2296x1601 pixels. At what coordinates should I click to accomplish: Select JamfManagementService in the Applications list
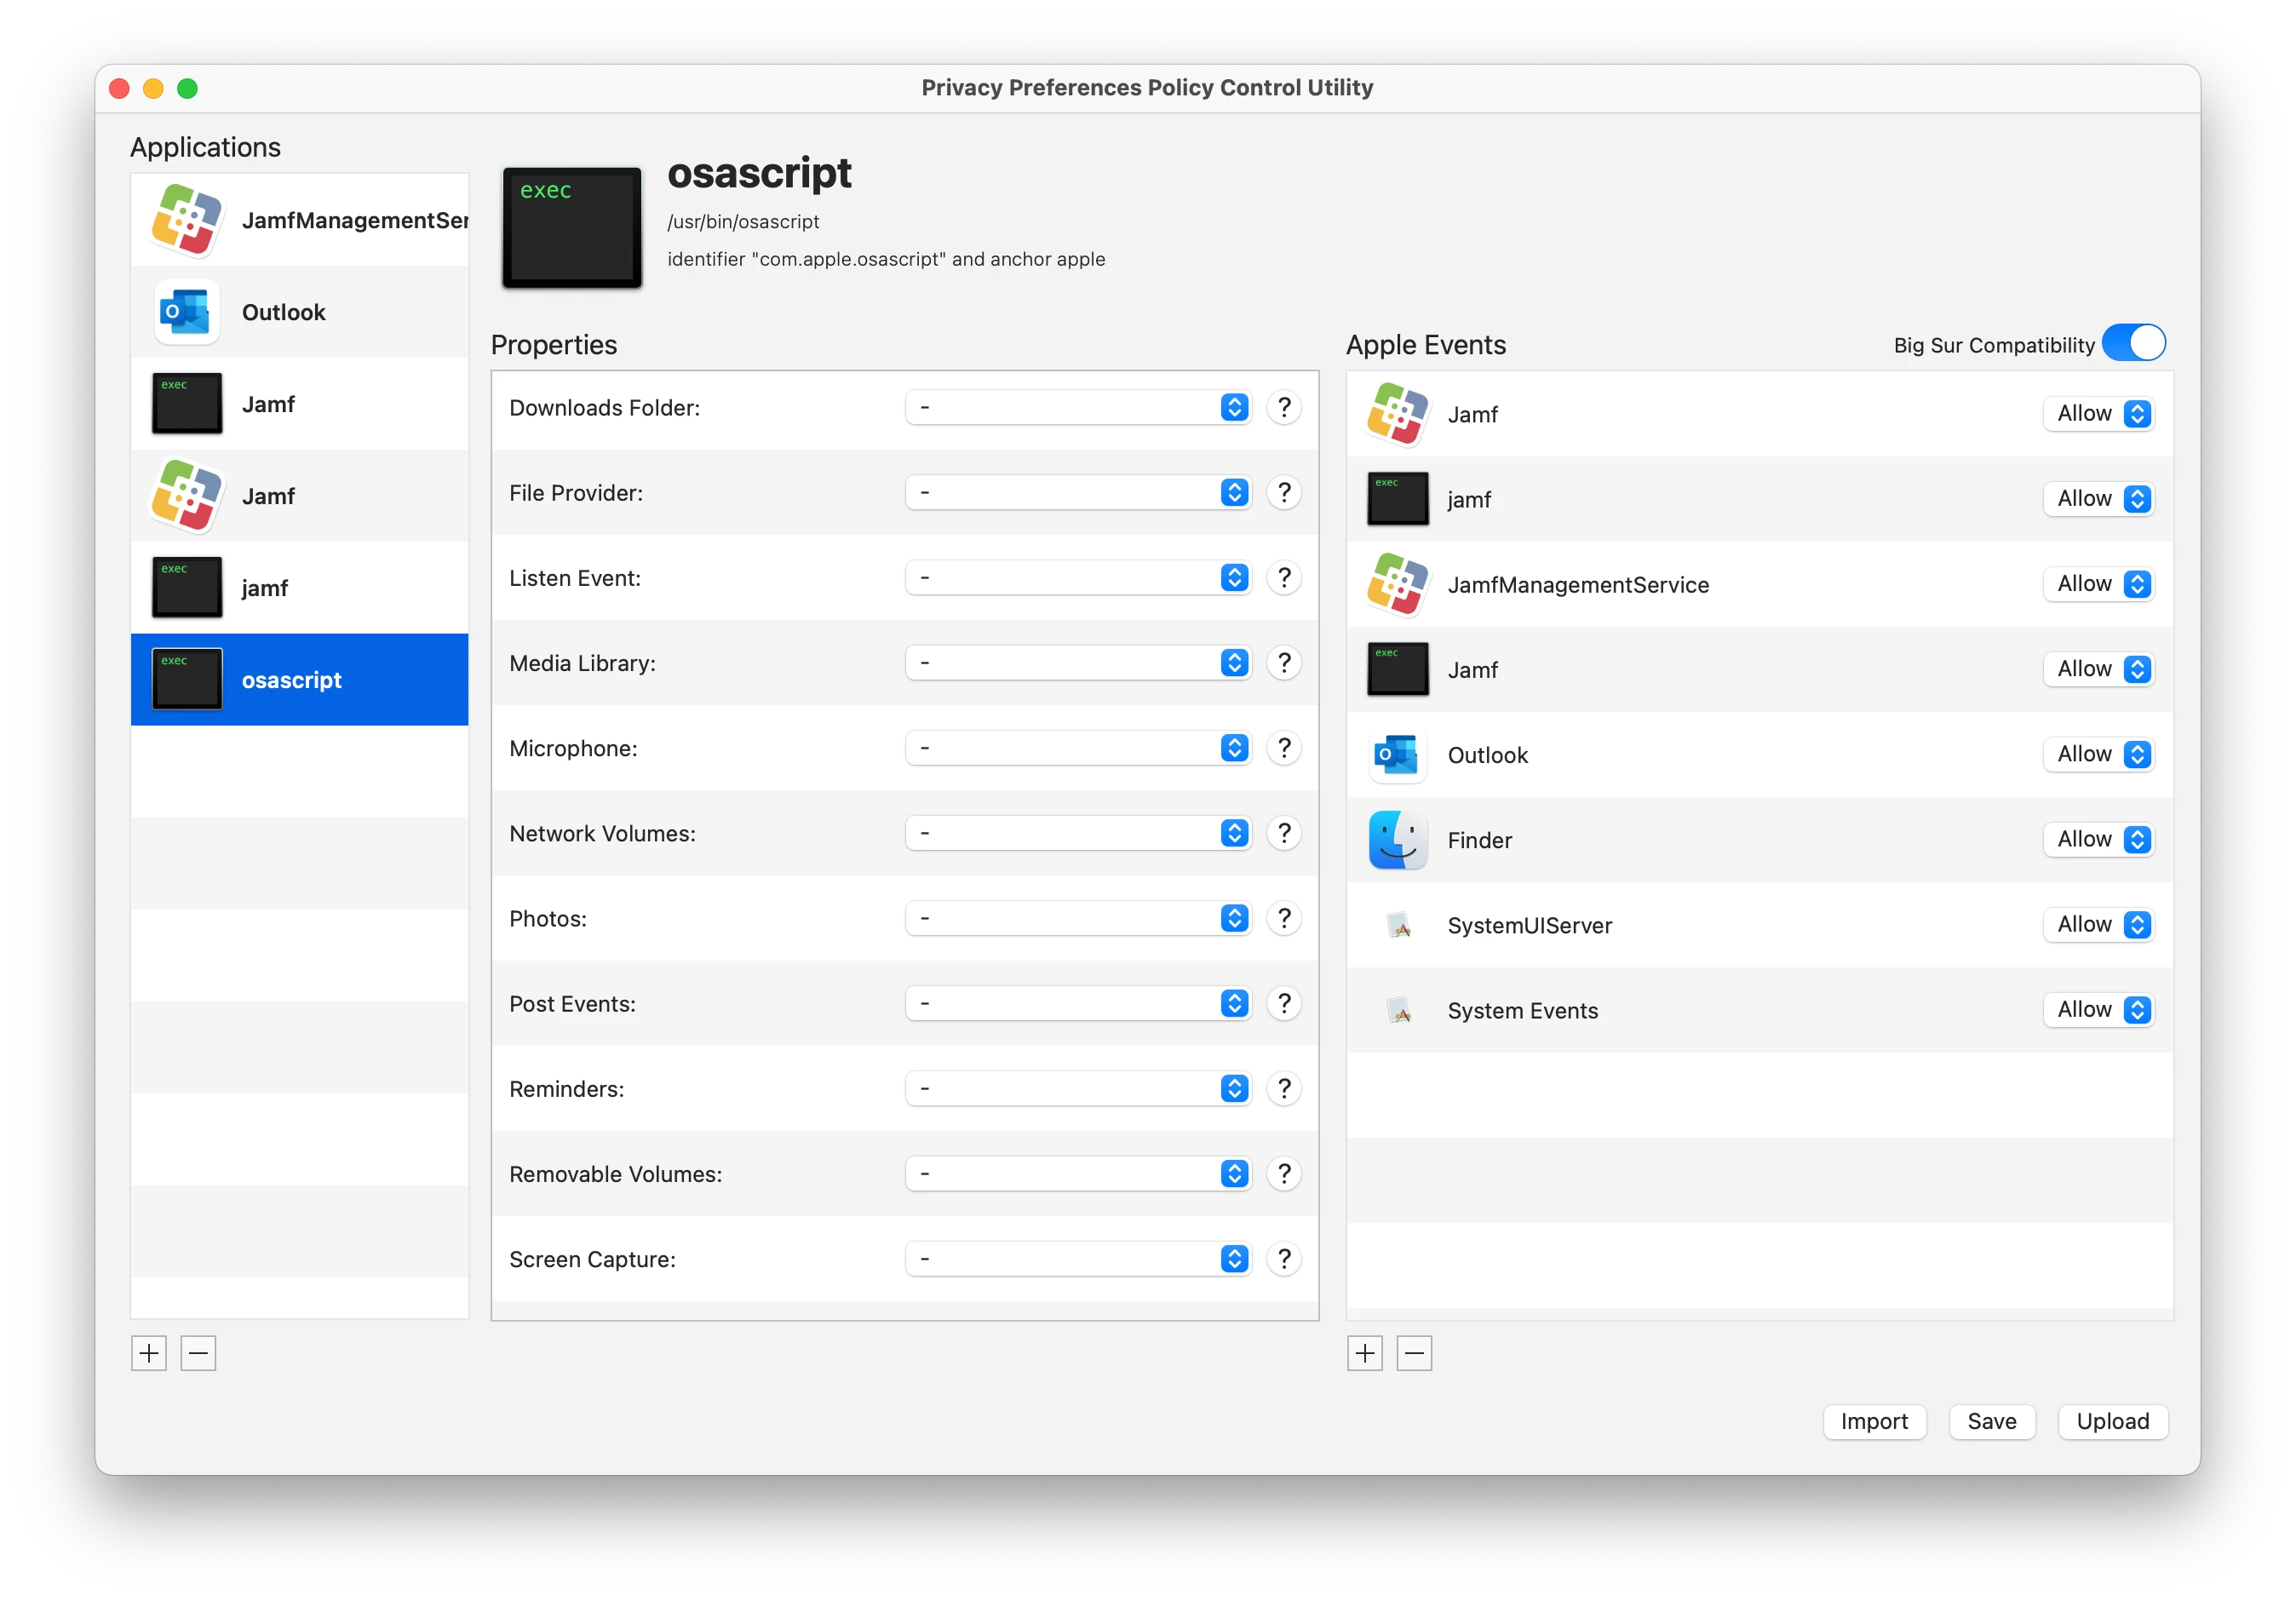pyautogui.click(x=299, y=220)
